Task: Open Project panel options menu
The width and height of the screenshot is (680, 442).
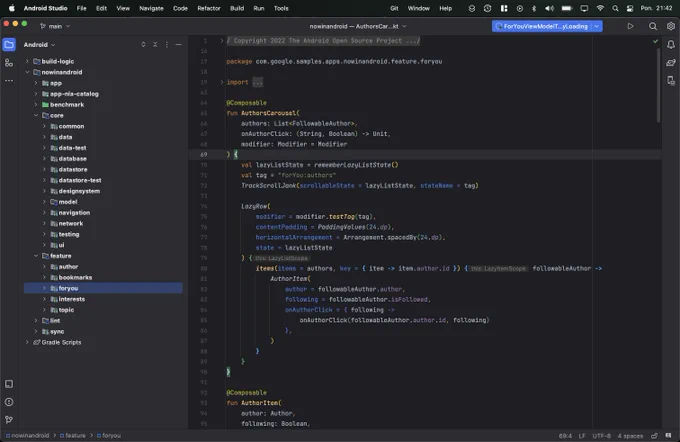Action: pos(167,45)
